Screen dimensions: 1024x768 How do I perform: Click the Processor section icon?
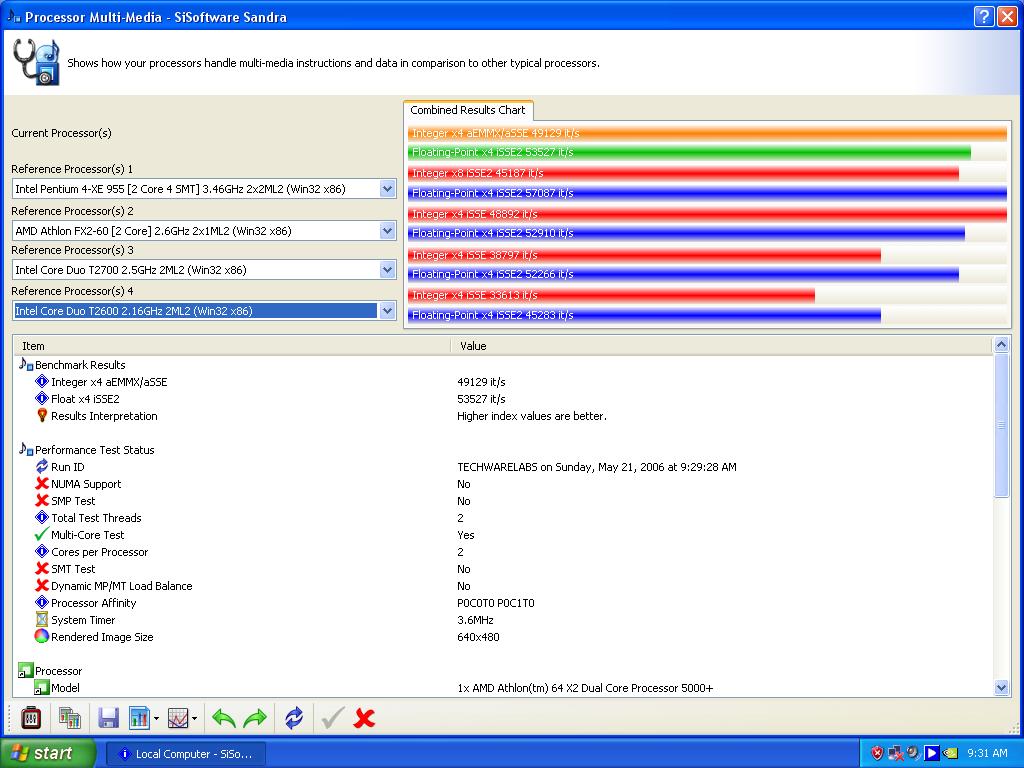pos(25,670)
